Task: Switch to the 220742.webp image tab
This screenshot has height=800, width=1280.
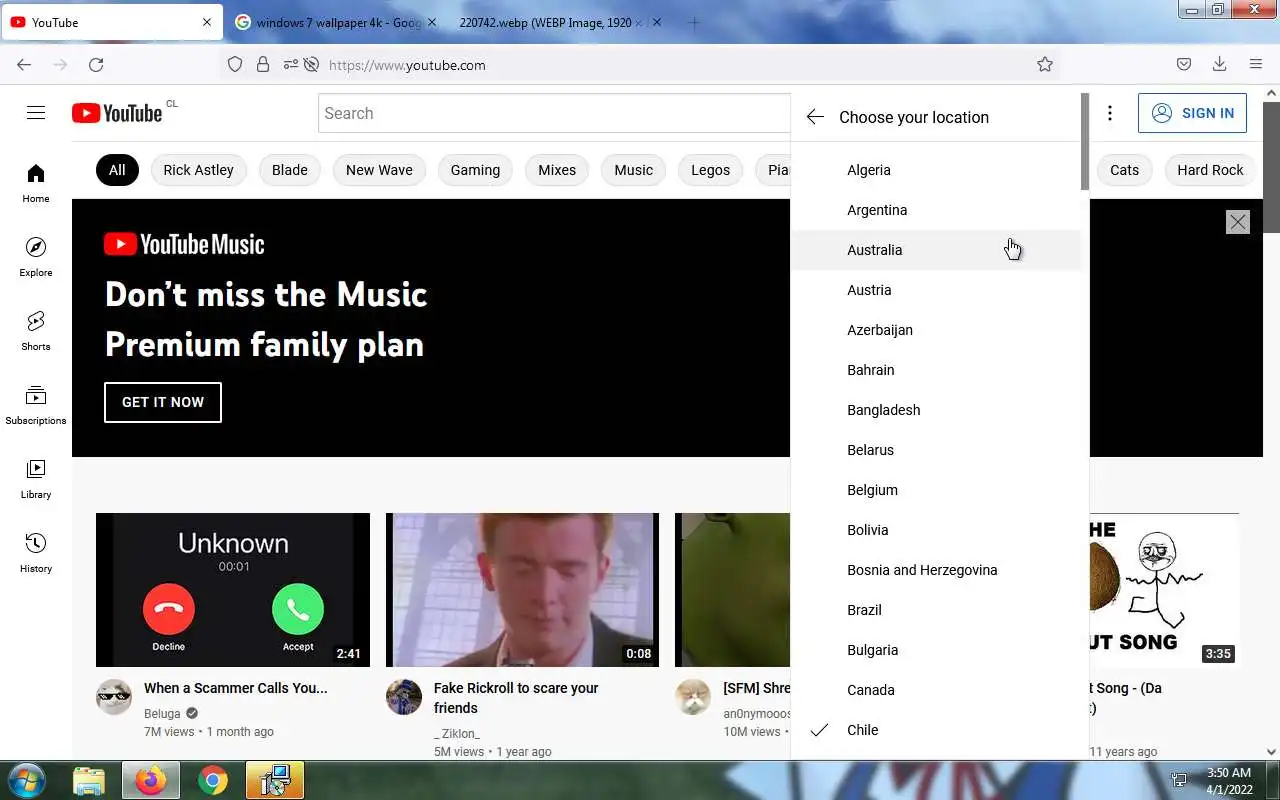Action: pos(545,22)
